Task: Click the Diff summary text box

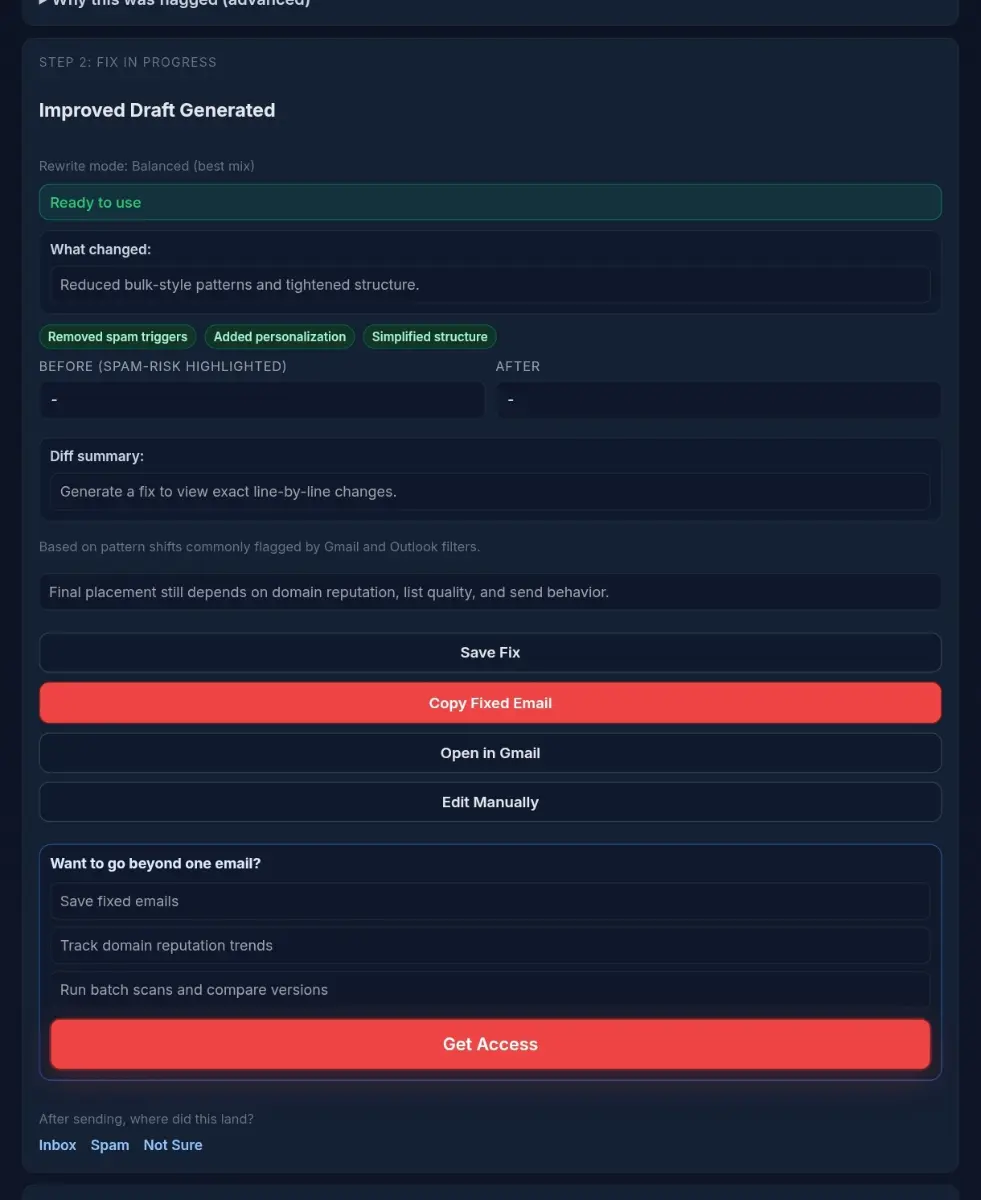Action: tap(490, 491)
